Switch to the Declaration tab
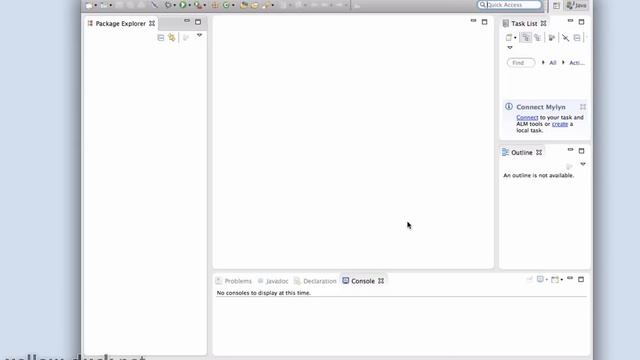The image size is (640, 360). pyautogui.click(x=315, y=281)
